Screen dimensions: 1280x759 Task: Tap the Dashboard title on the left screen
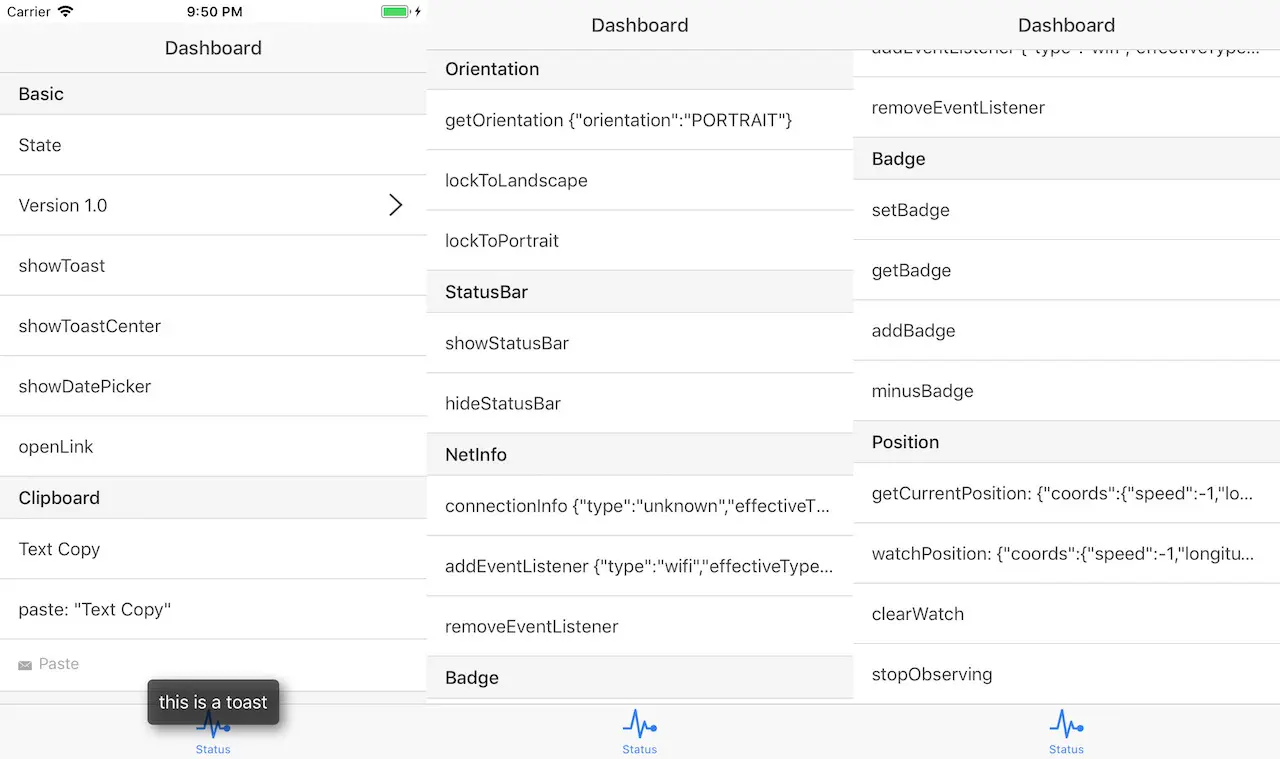(213, 48)
